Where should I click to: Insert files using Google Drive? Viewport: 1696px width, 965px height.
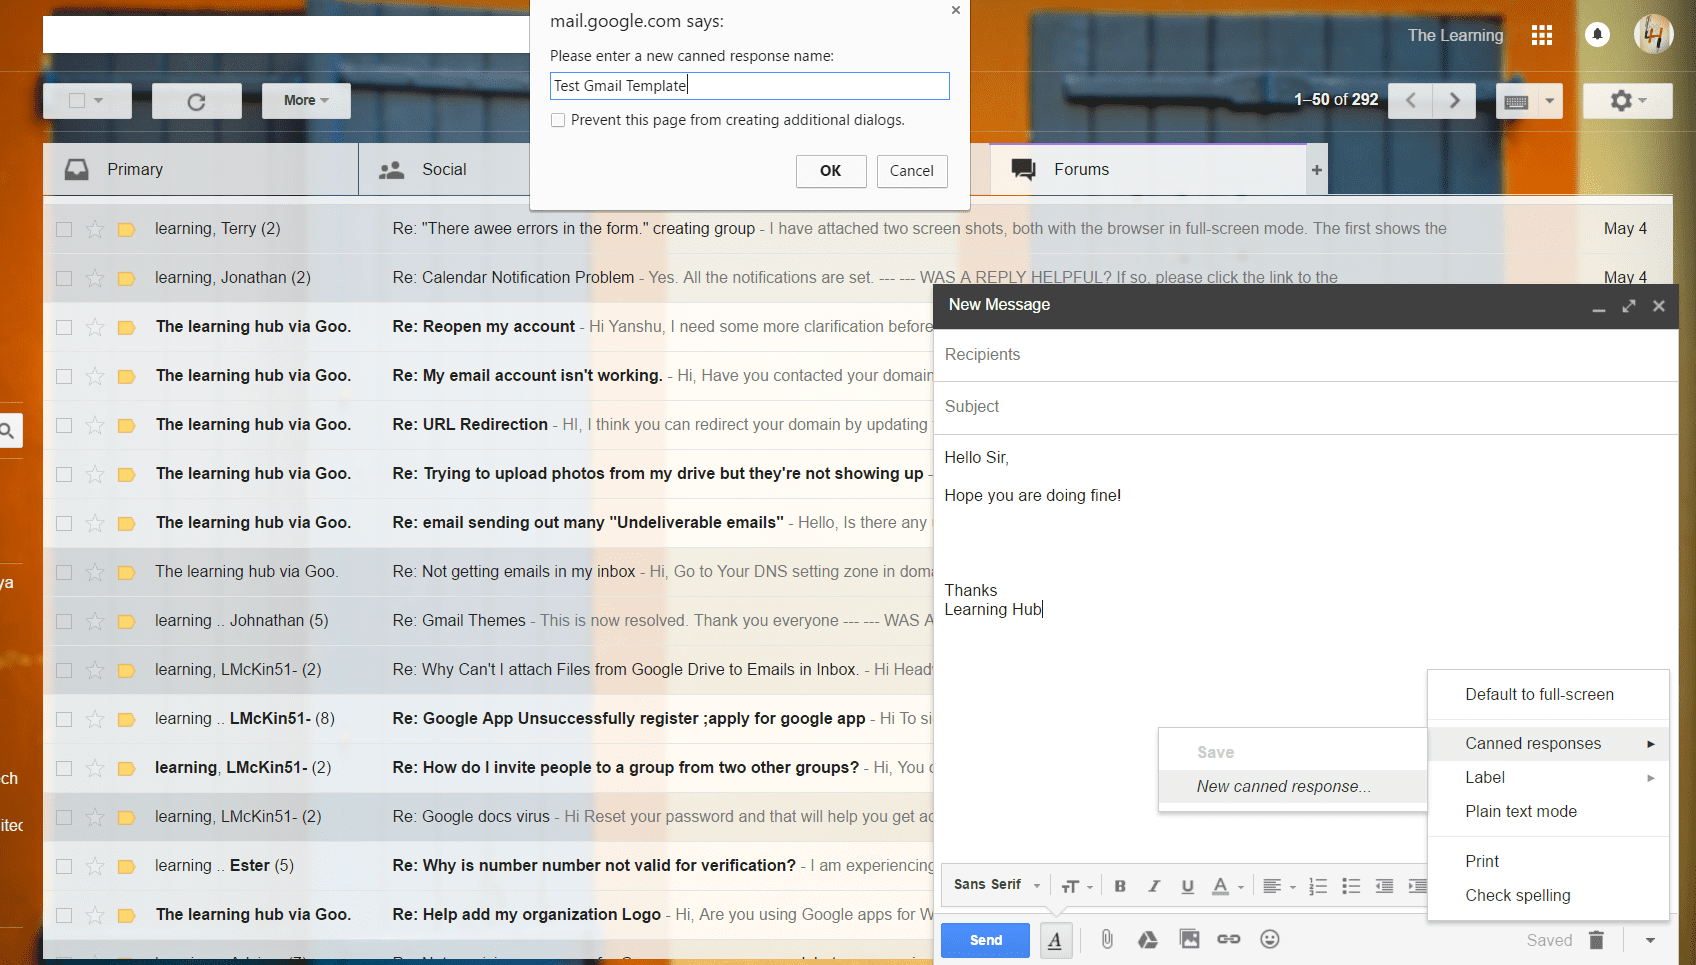[1148, 939]
